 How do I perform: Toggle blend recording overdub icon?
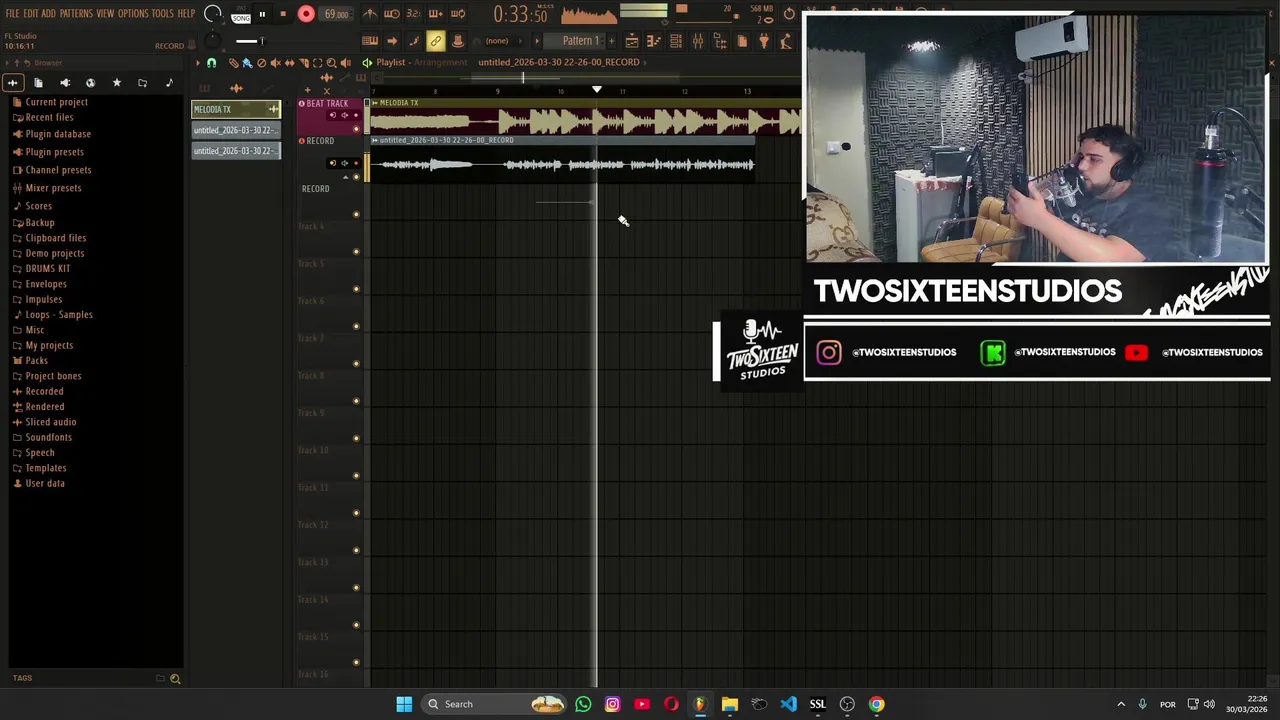435,14
